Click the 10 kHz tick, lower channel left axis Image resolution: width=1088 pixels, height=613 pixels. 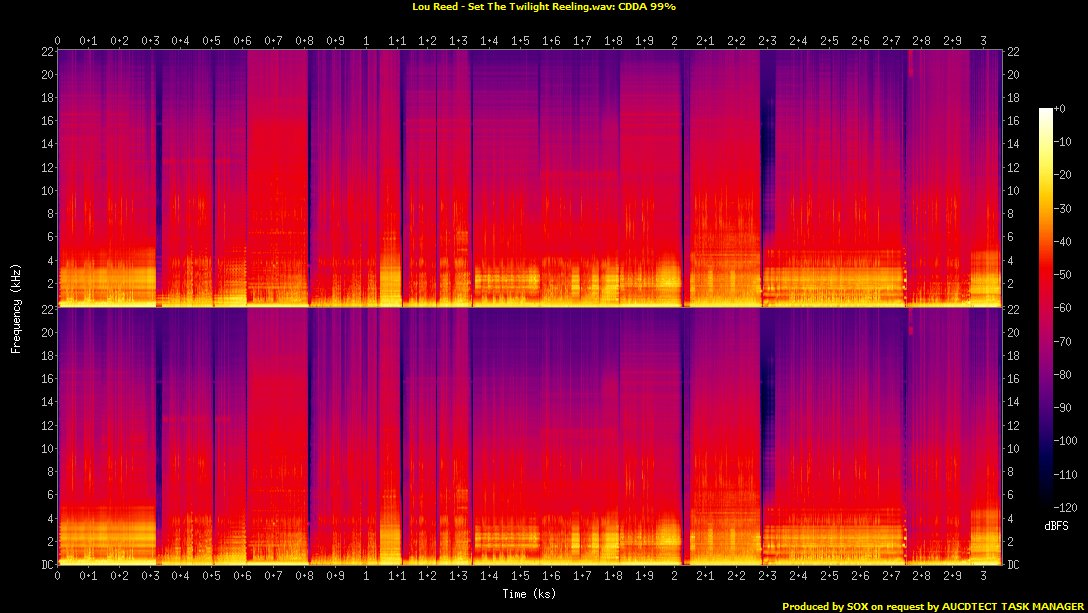click(x=48, y=448)
